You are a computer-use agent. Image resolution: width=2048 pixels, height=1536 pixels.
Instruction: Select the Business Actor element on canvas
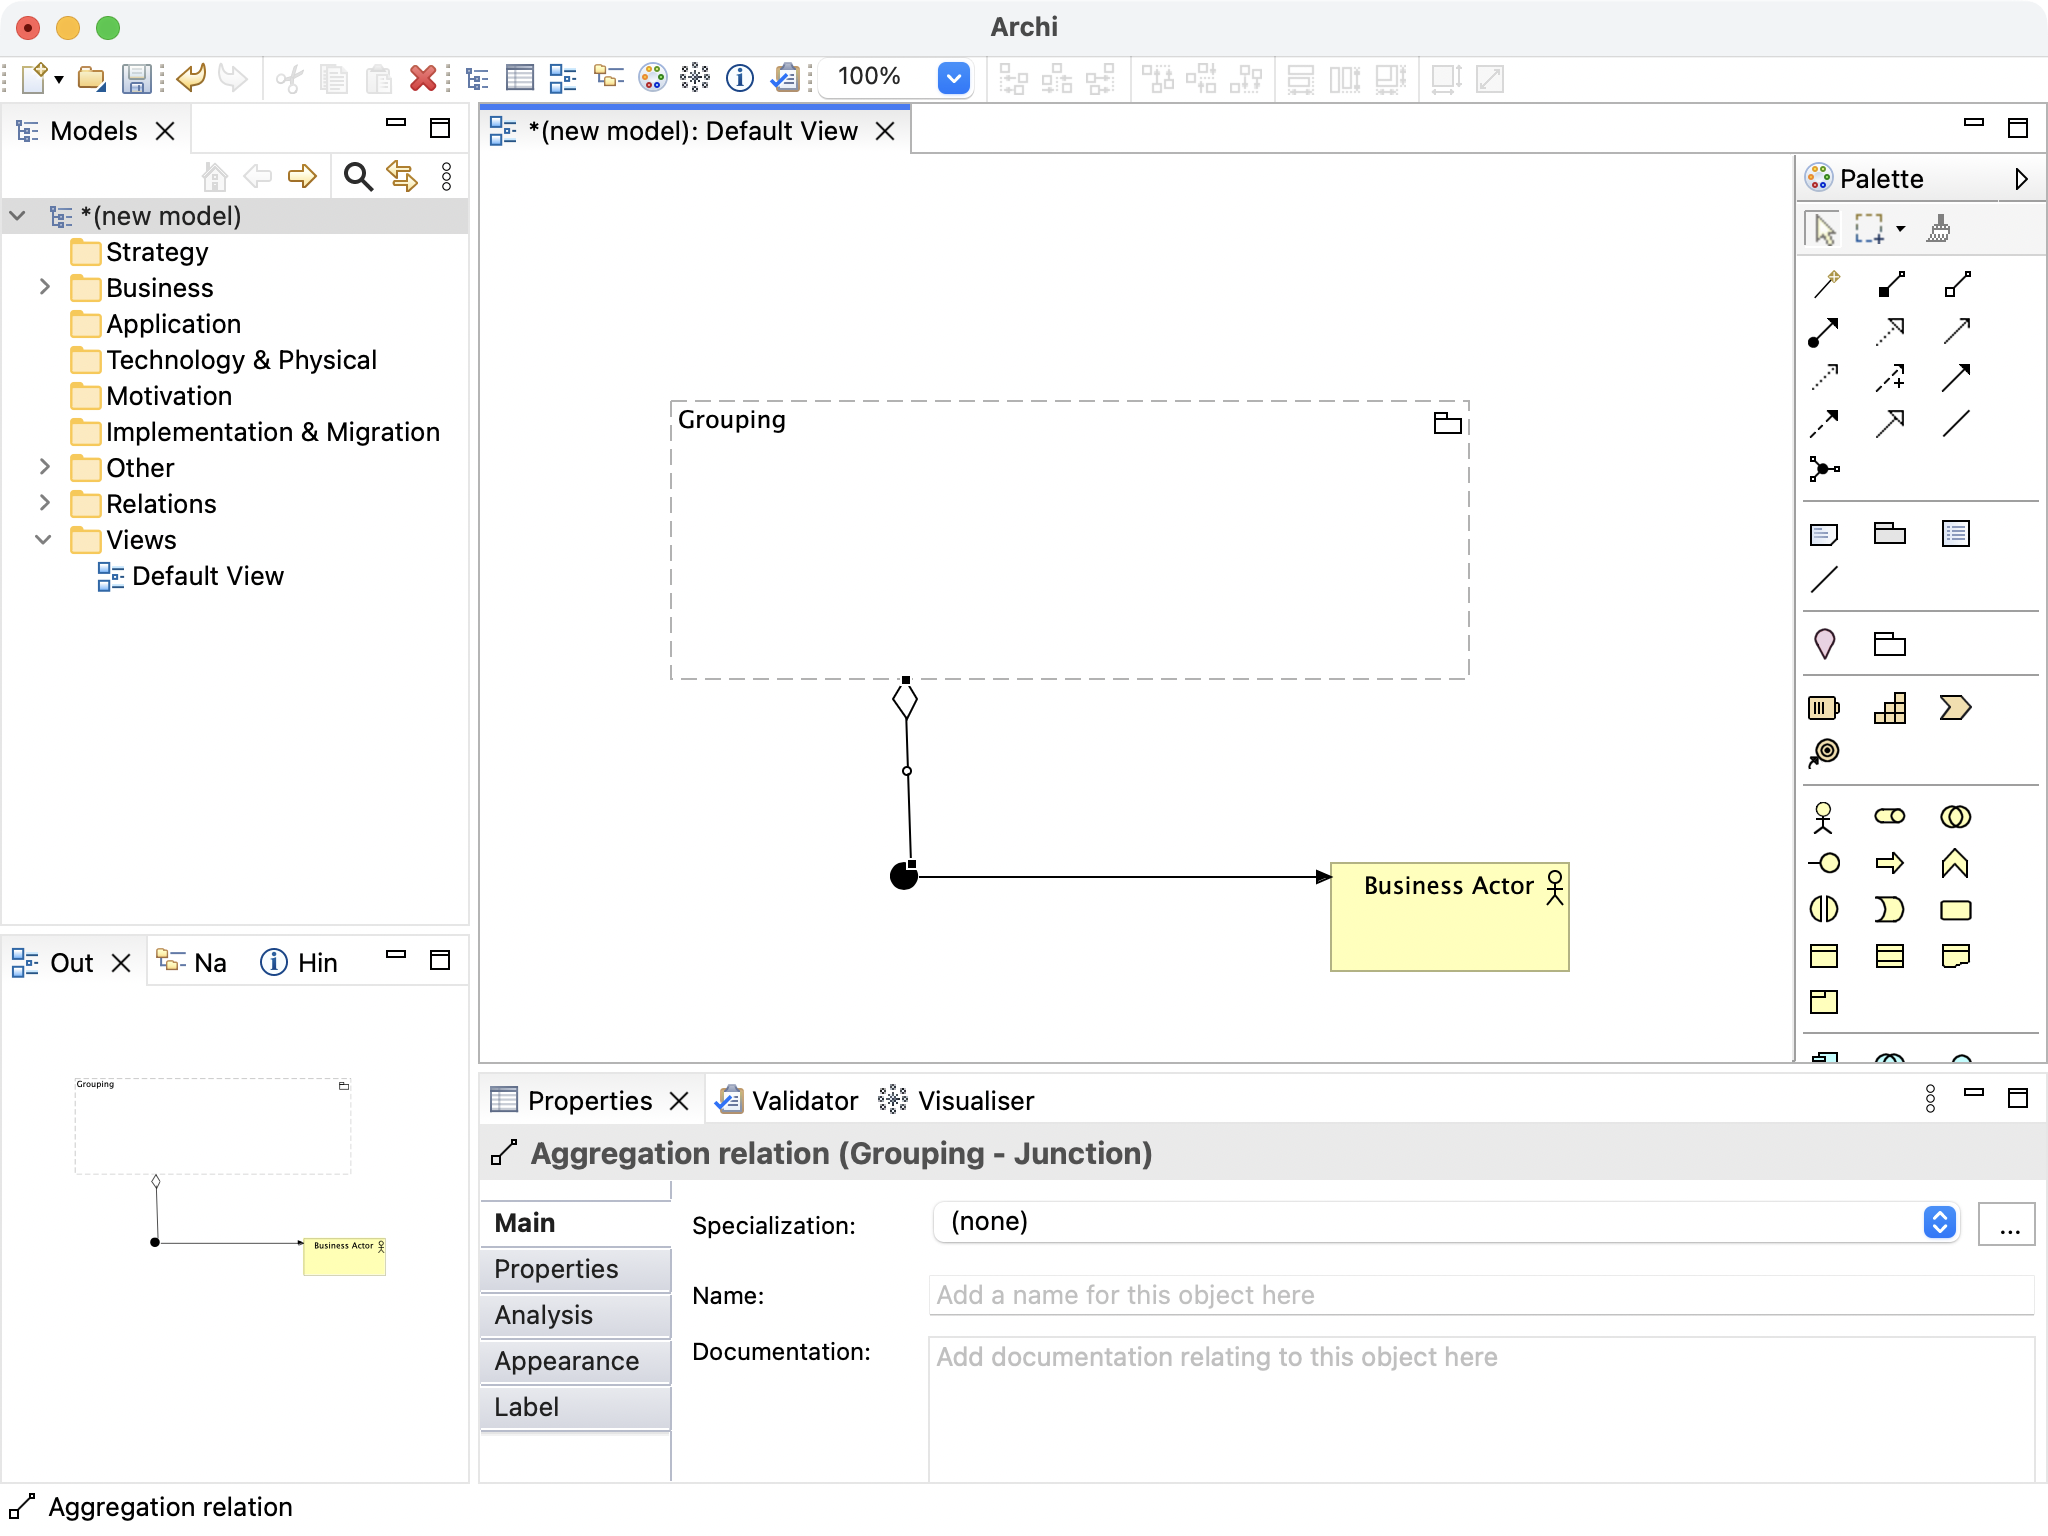[x=1449, y=917]
